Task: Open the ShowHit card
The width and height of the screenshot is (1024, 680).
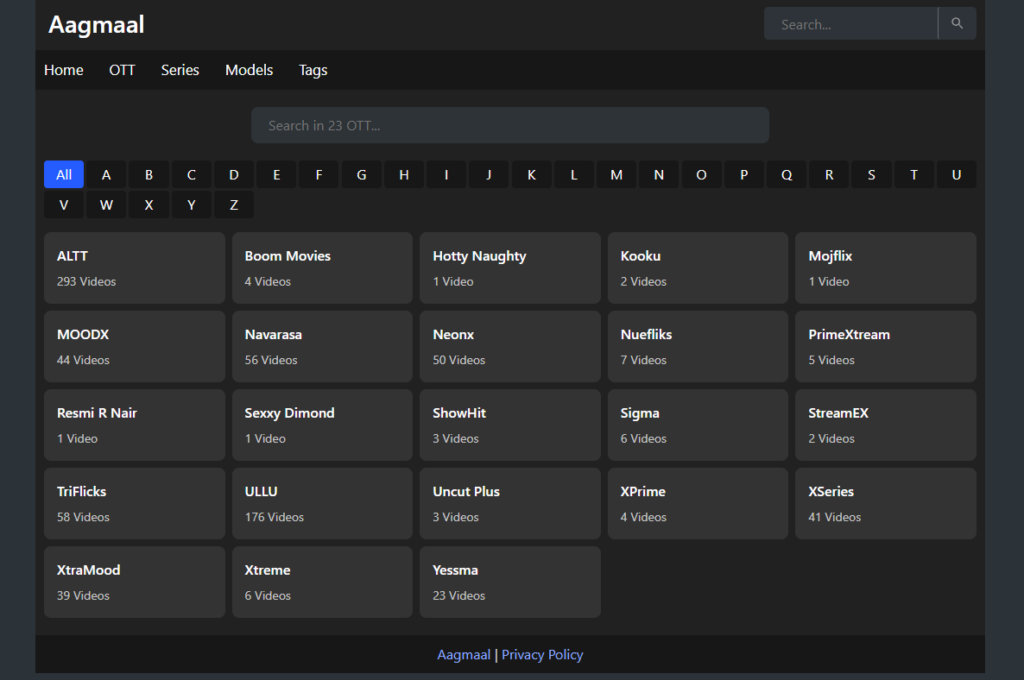Action: tap(510, 425)
